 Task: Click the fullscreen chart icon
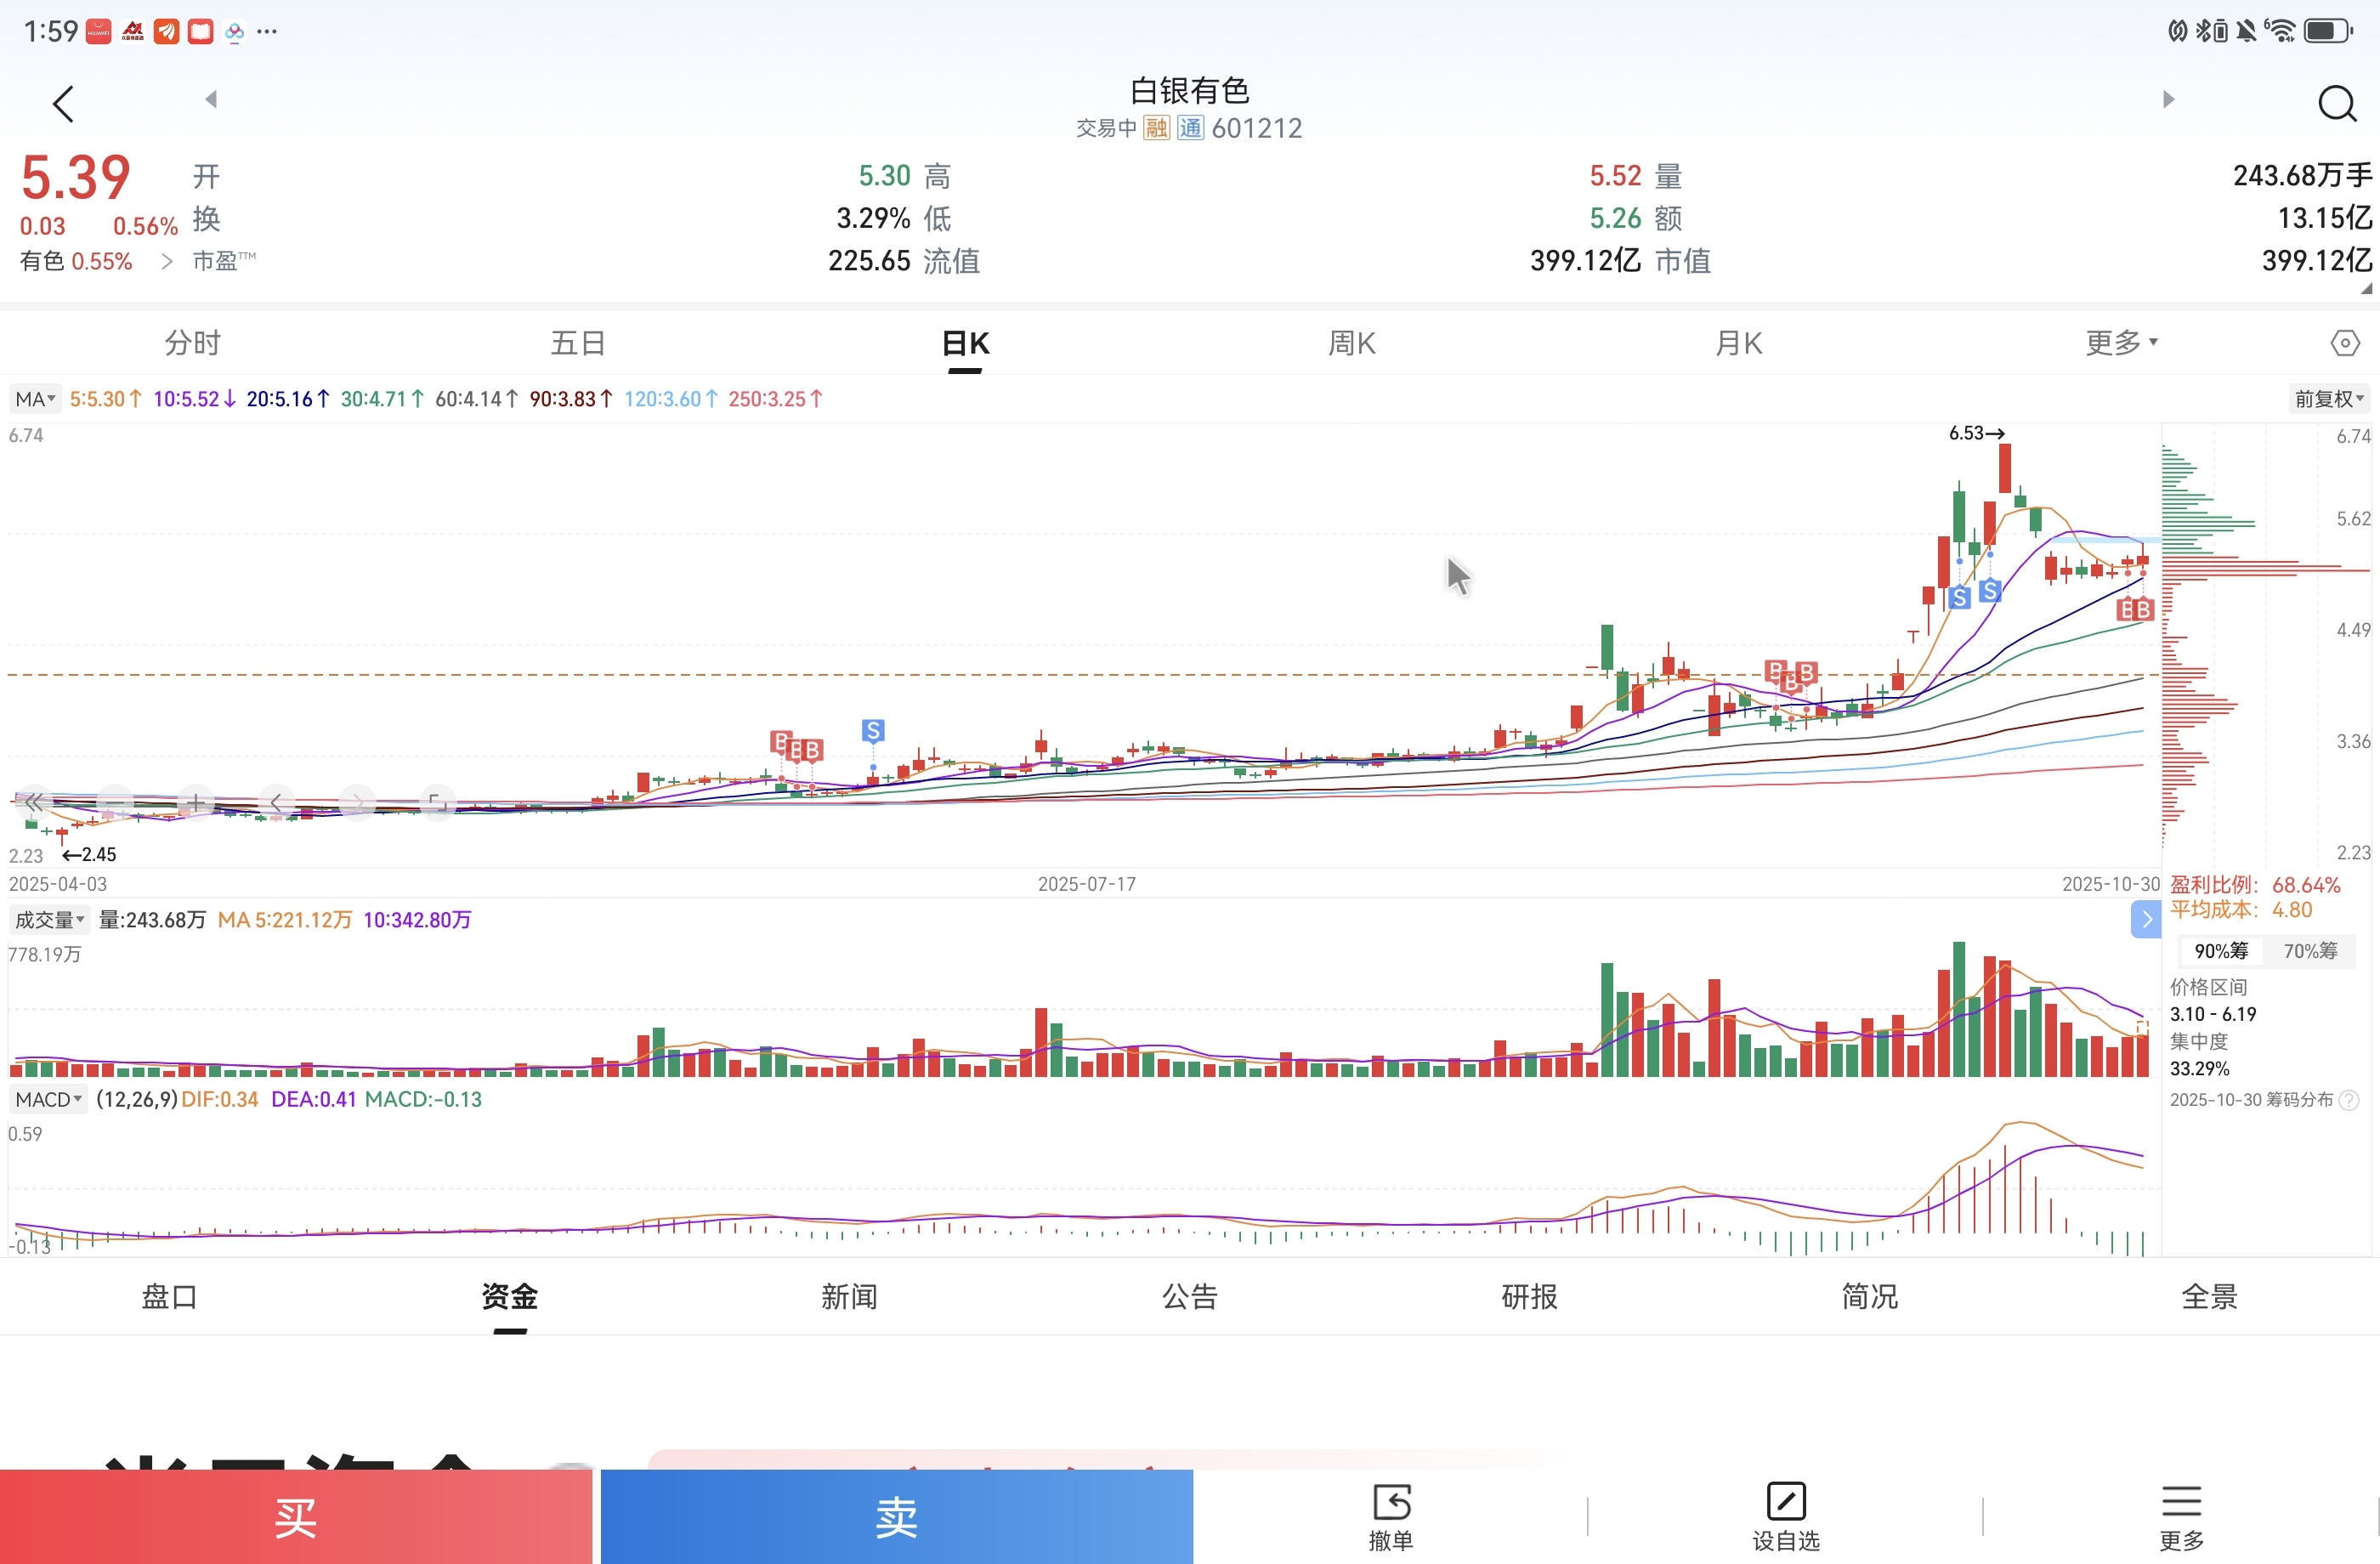[x=437, y=802]
